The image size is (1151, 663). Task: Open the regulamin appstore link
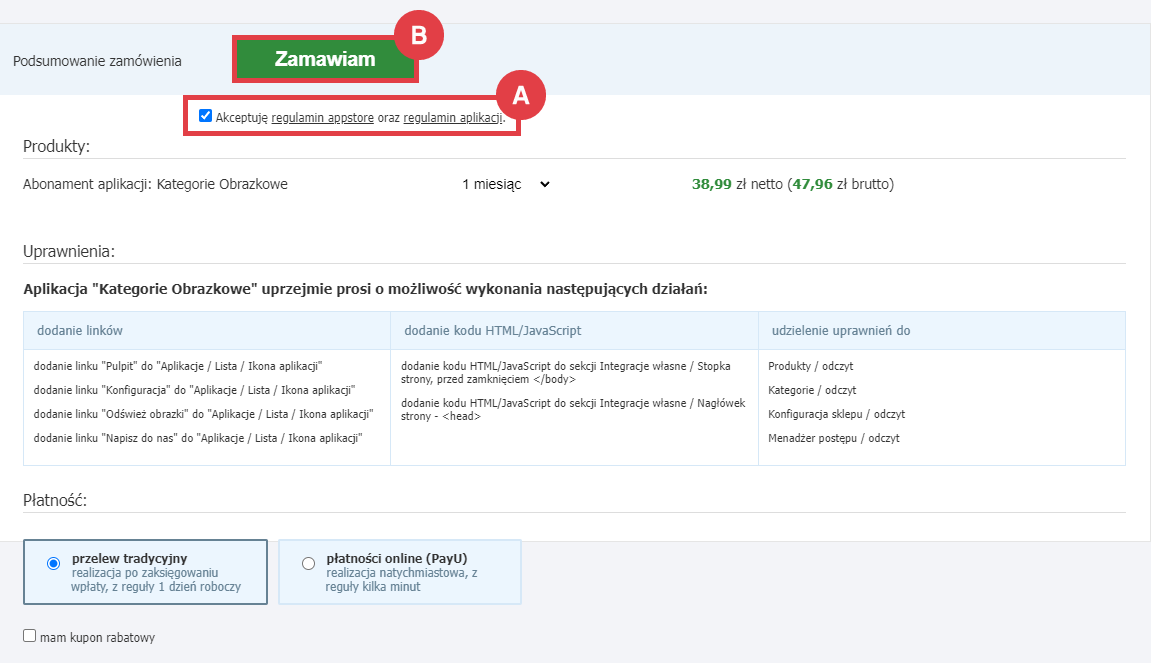(x=322, y=117)
